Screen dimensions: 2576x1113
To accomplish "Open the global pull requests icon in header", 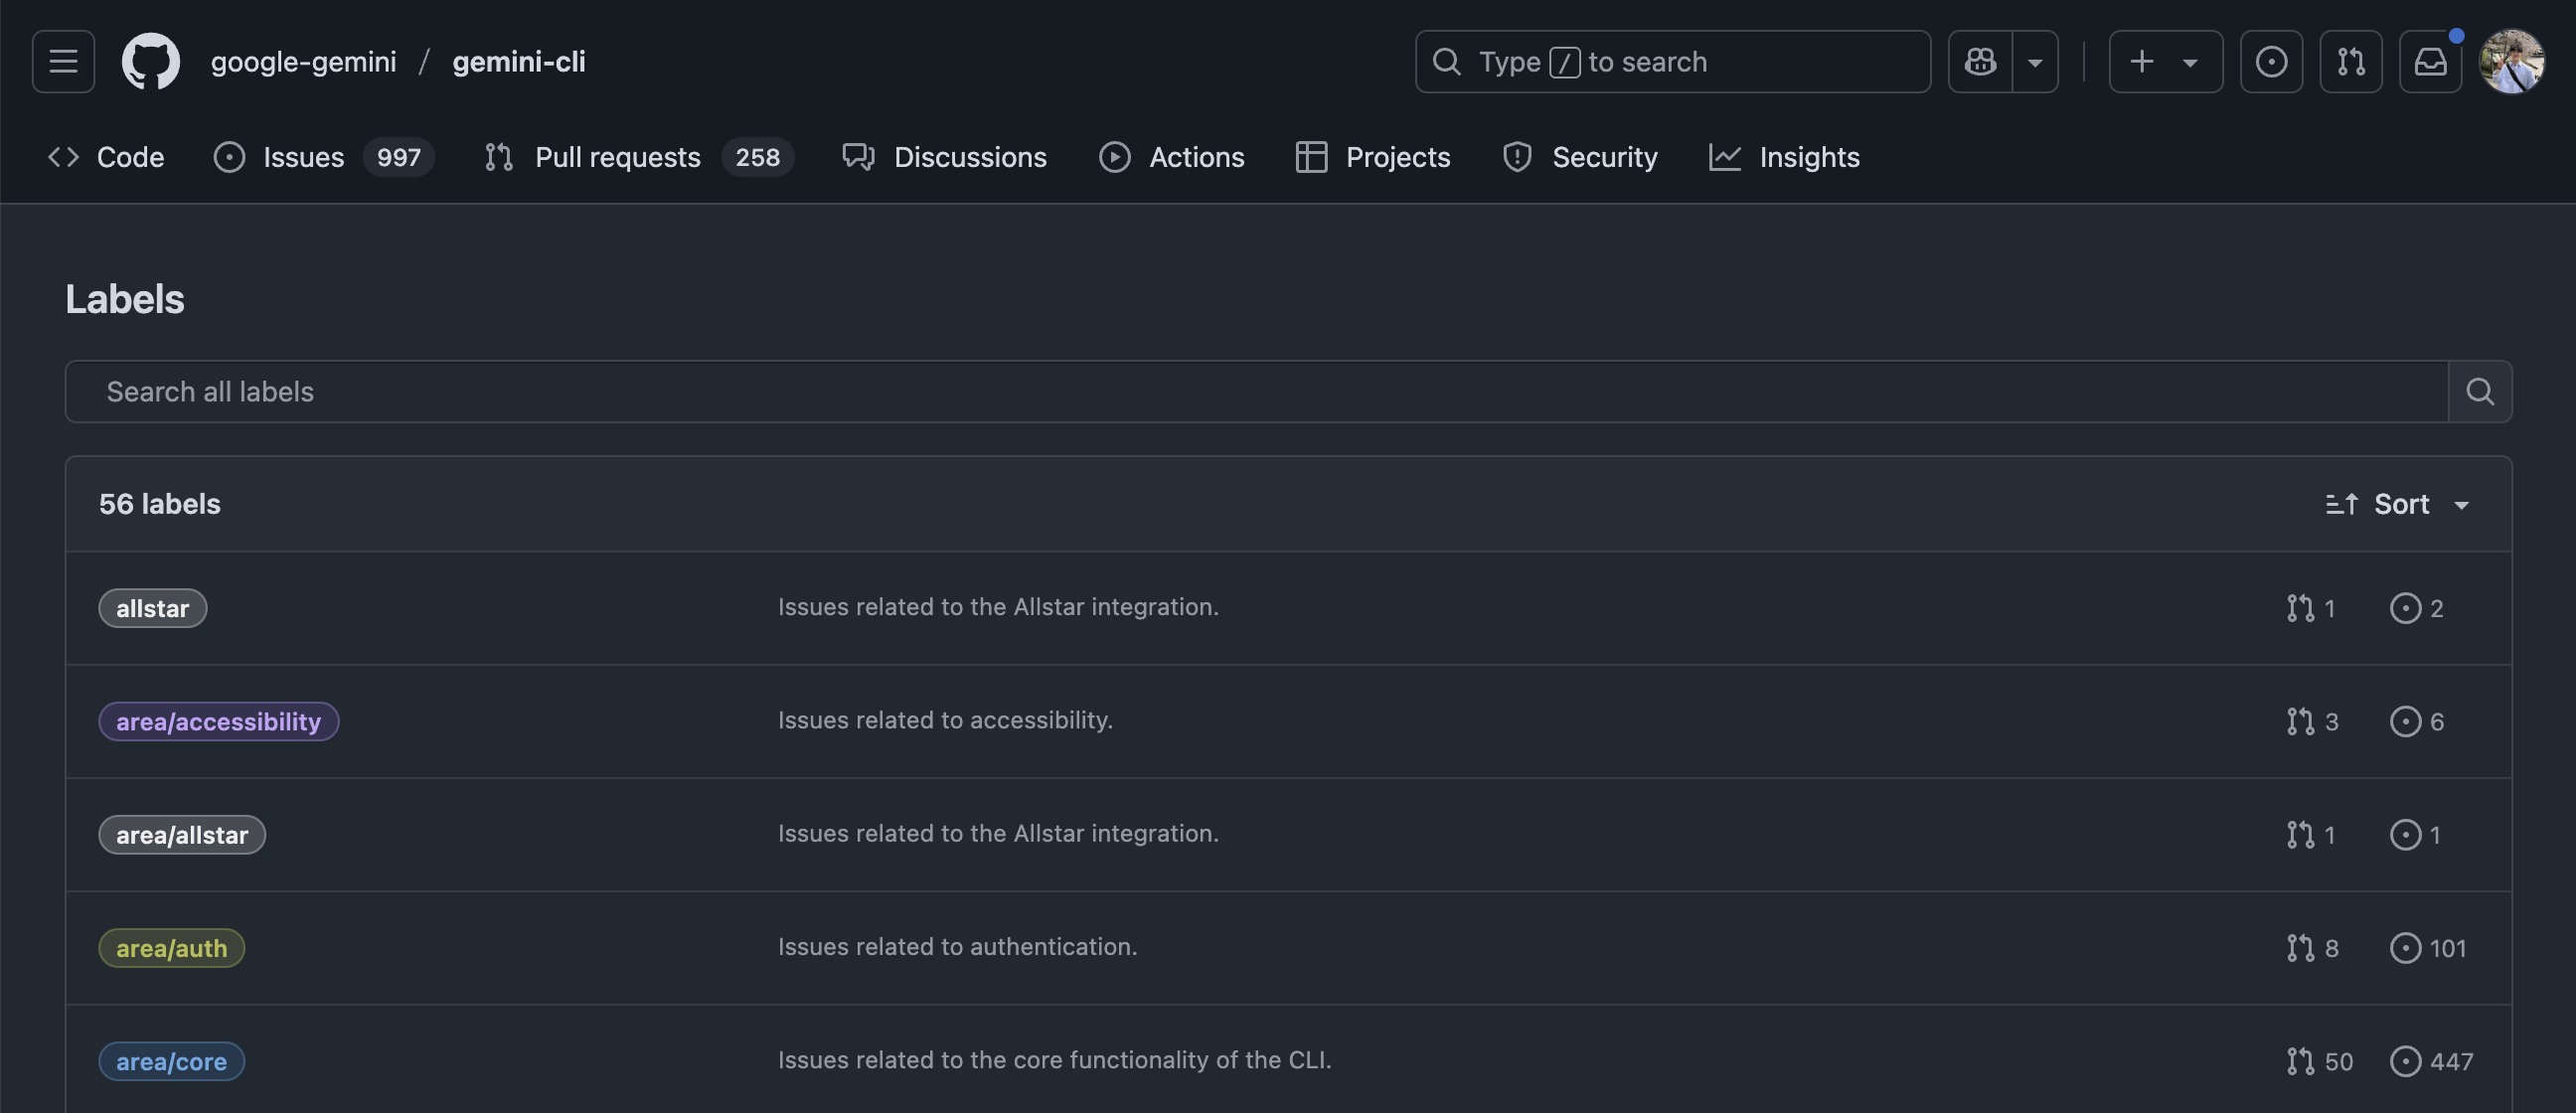I will 2350,62.
